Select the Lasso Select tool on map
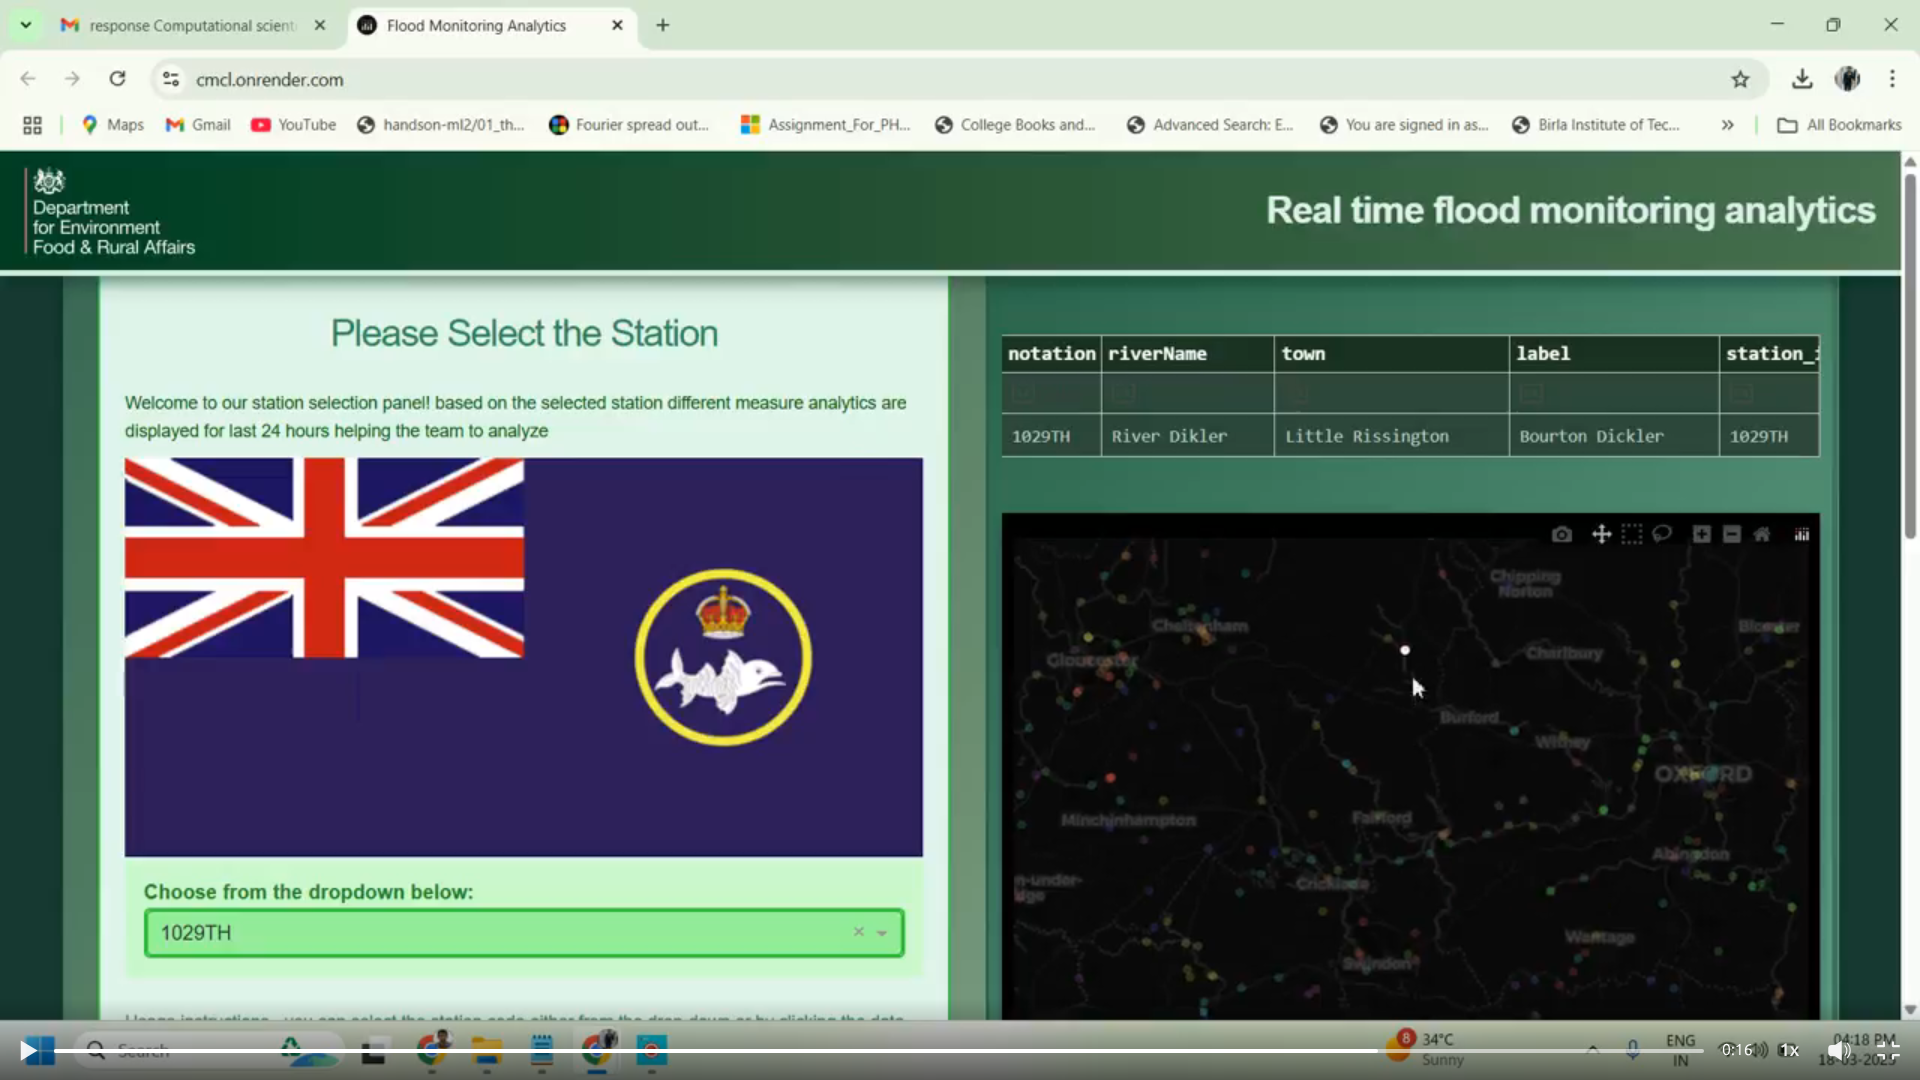 click(x=1662, y=534)
